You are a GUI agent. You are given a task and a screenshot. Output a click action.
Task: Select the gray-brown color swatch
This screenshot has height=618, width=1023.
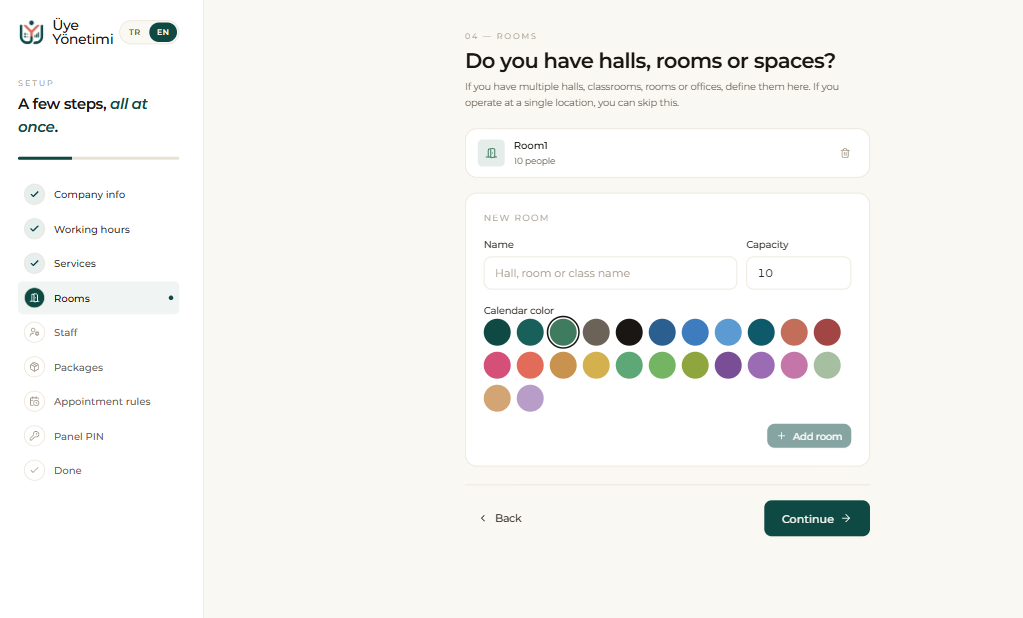point(596,332)
